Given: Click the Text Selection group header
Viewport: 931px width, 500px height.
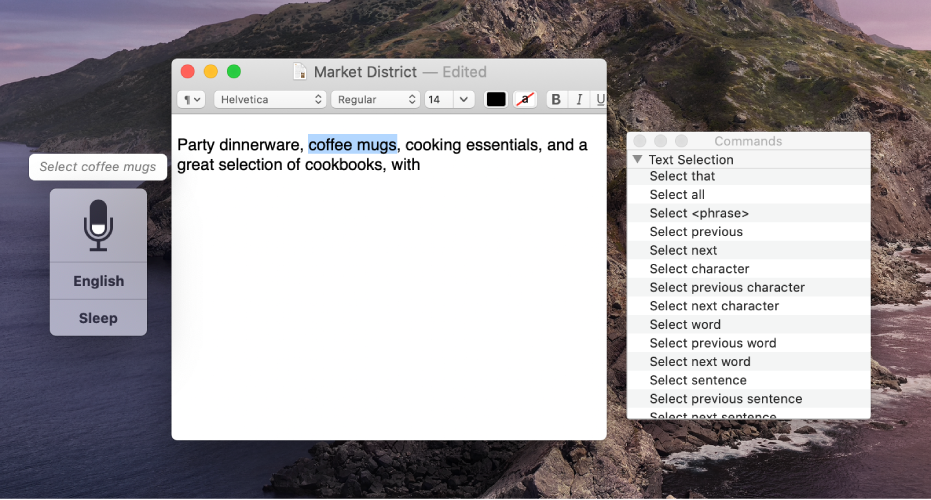Looking at the screenshot, I should coord(749,159).
